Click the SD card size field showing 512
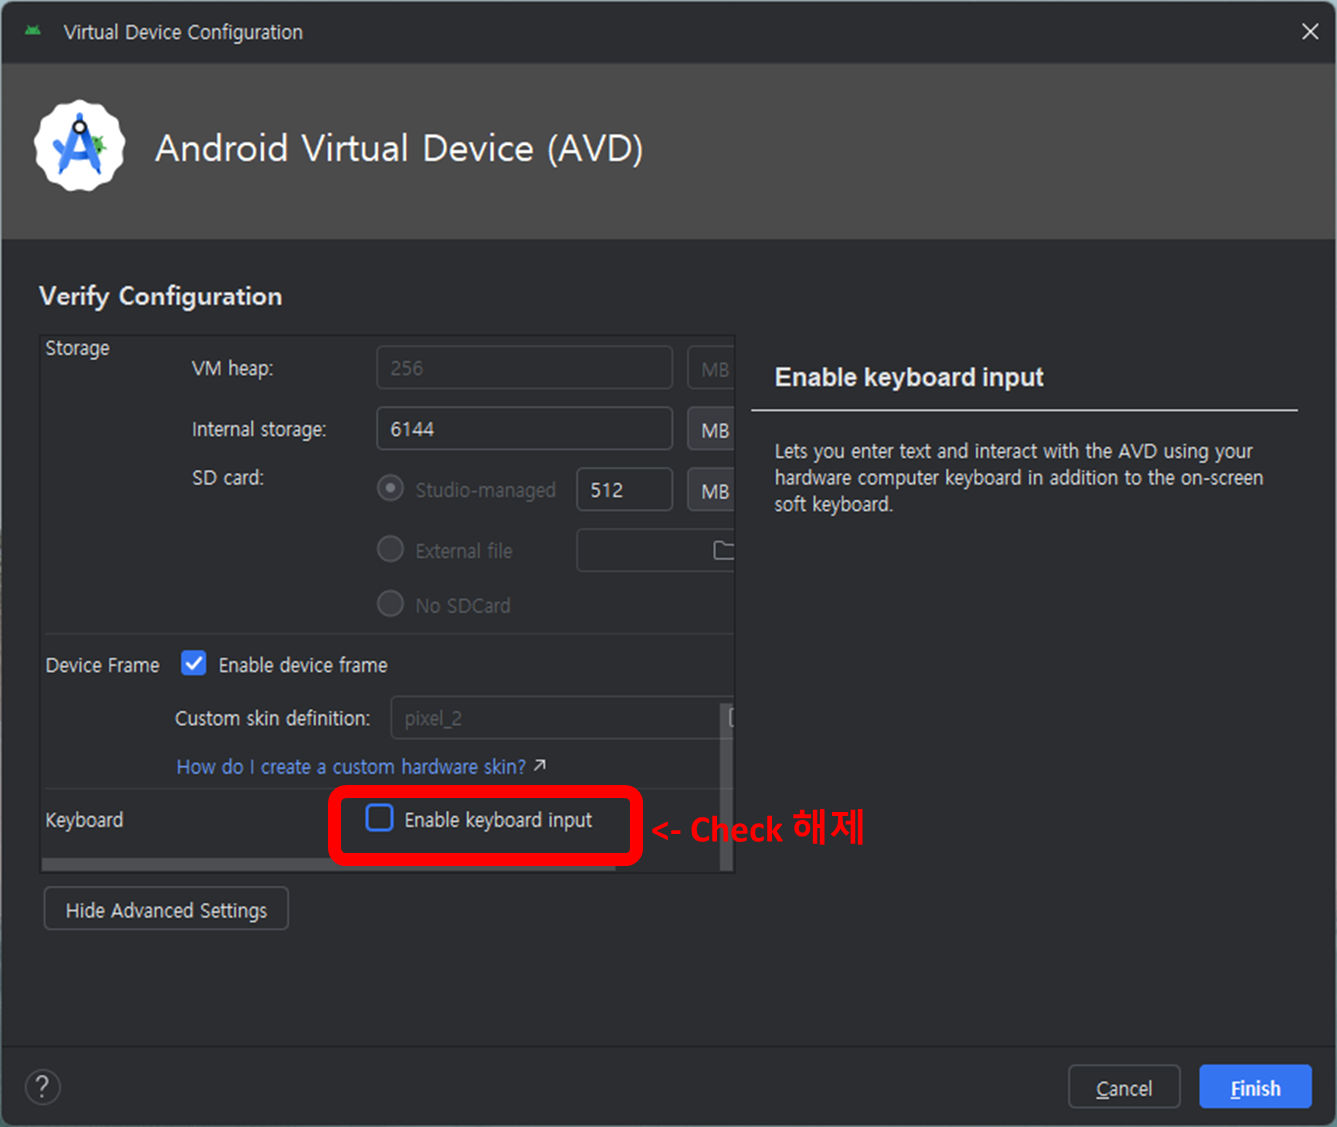1337x1127 pixels. click(x=624, y=489)
